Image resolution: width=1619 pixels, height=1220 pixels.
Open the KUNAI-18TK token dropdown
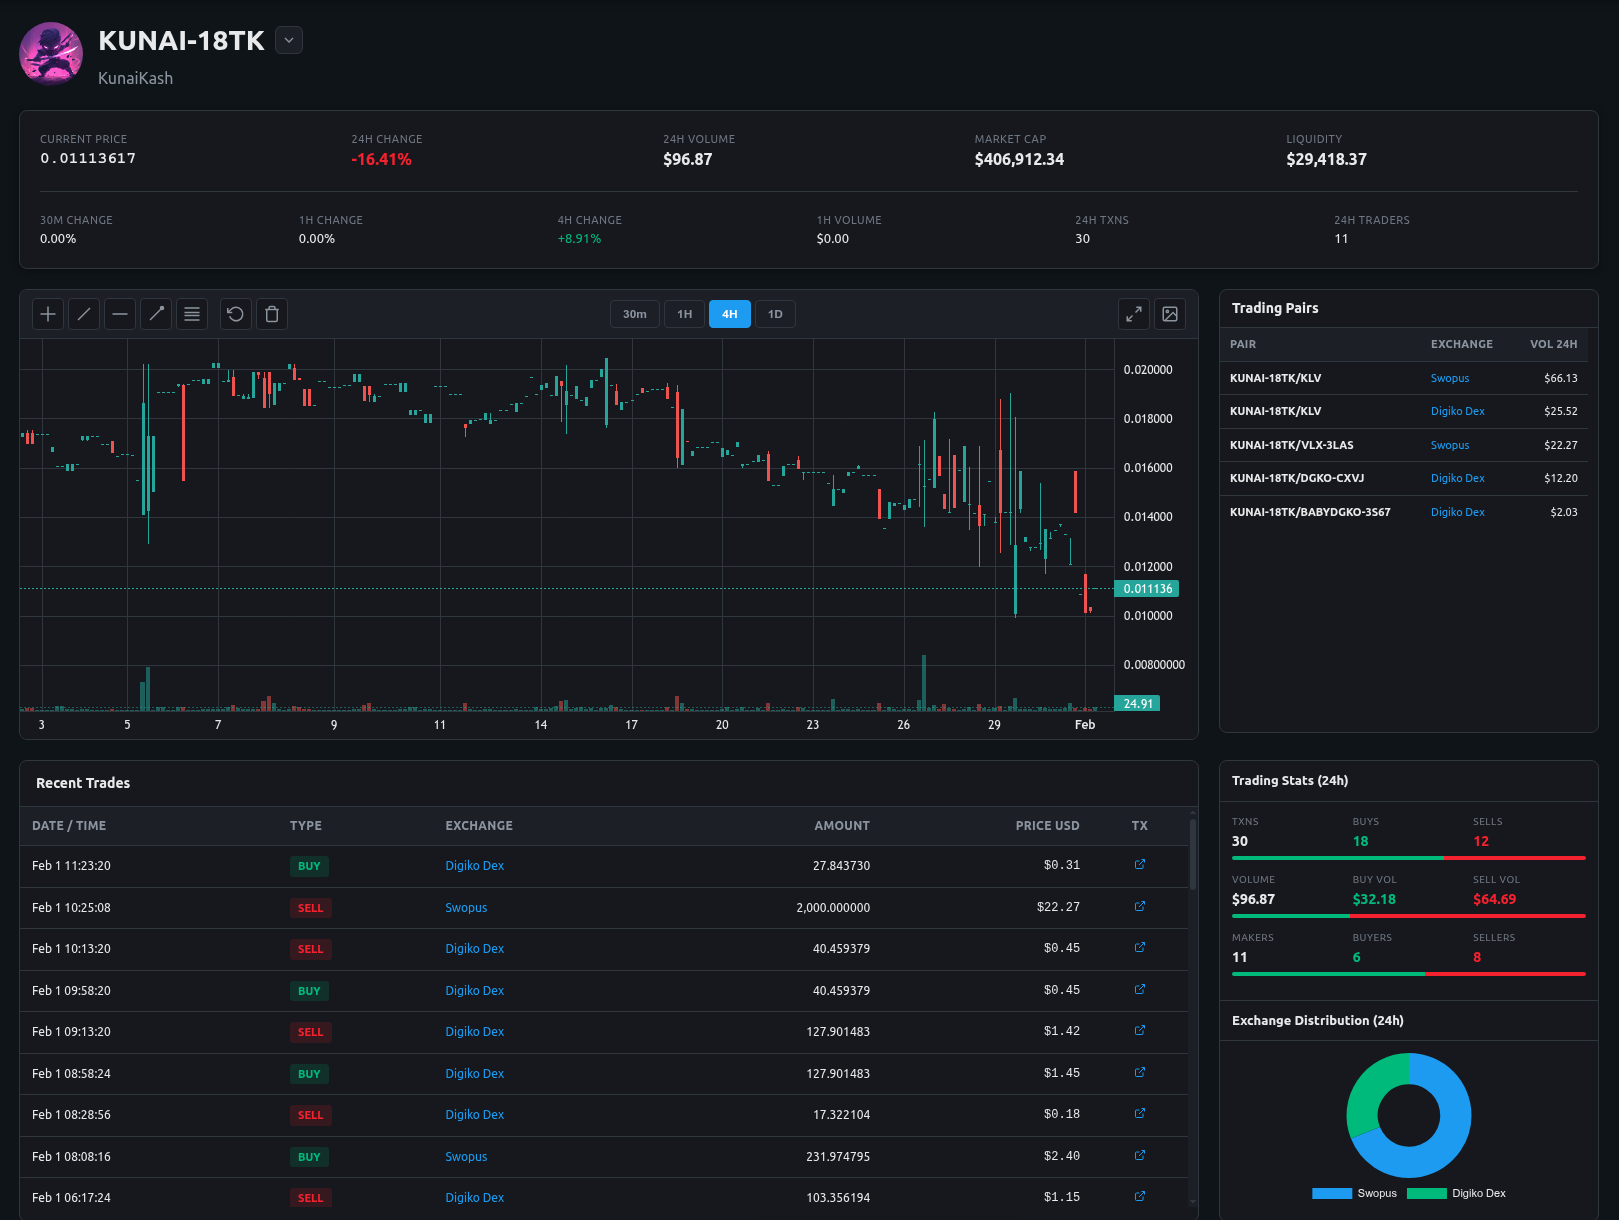pyautogui.click(x=288, y=40)
